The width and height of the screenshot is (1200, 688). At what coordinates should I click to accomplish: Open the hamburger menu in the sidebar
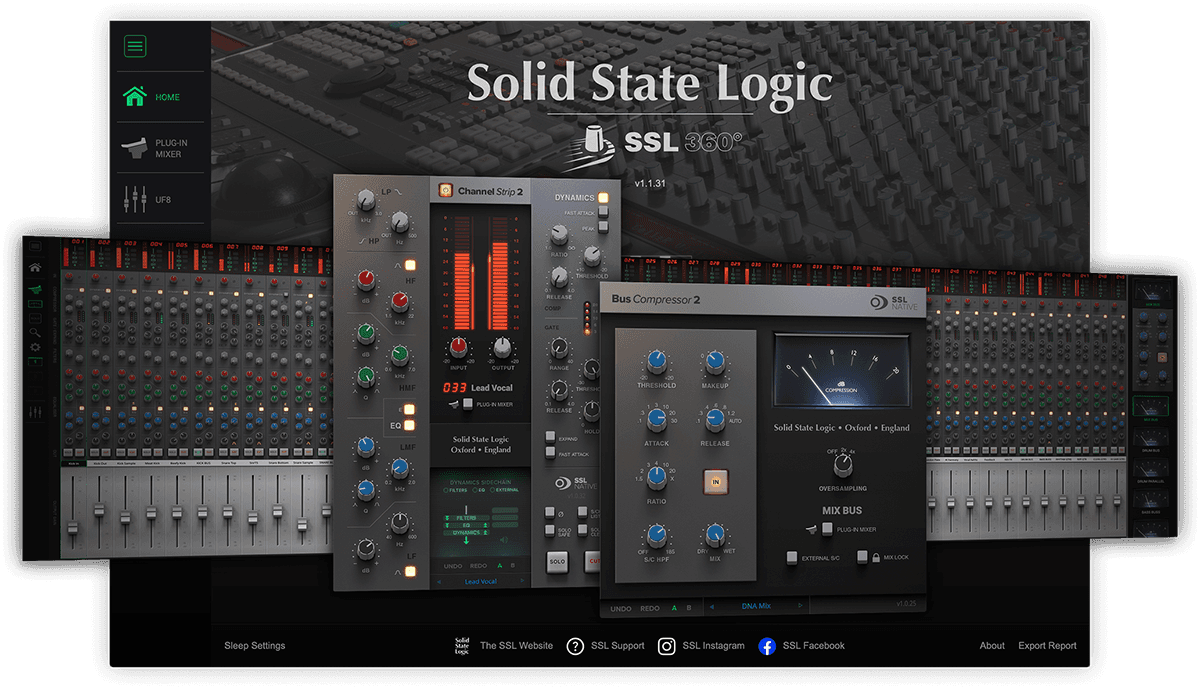135,46
